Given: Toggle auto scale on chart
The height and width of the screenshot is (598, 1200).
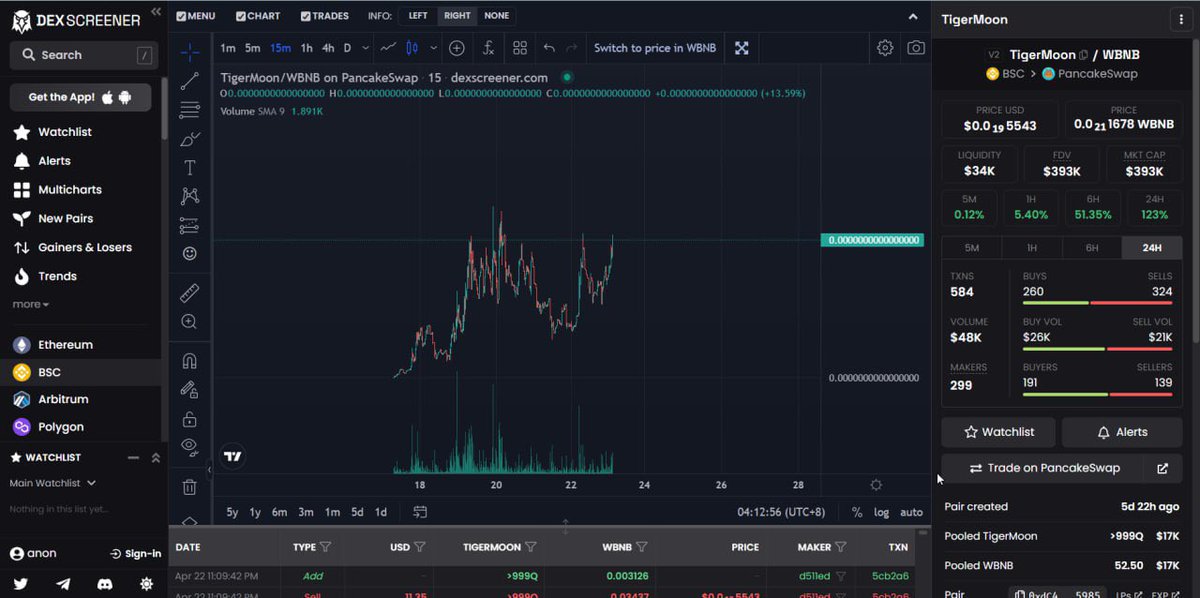Looking at the screenshot, I should point(911,512).
